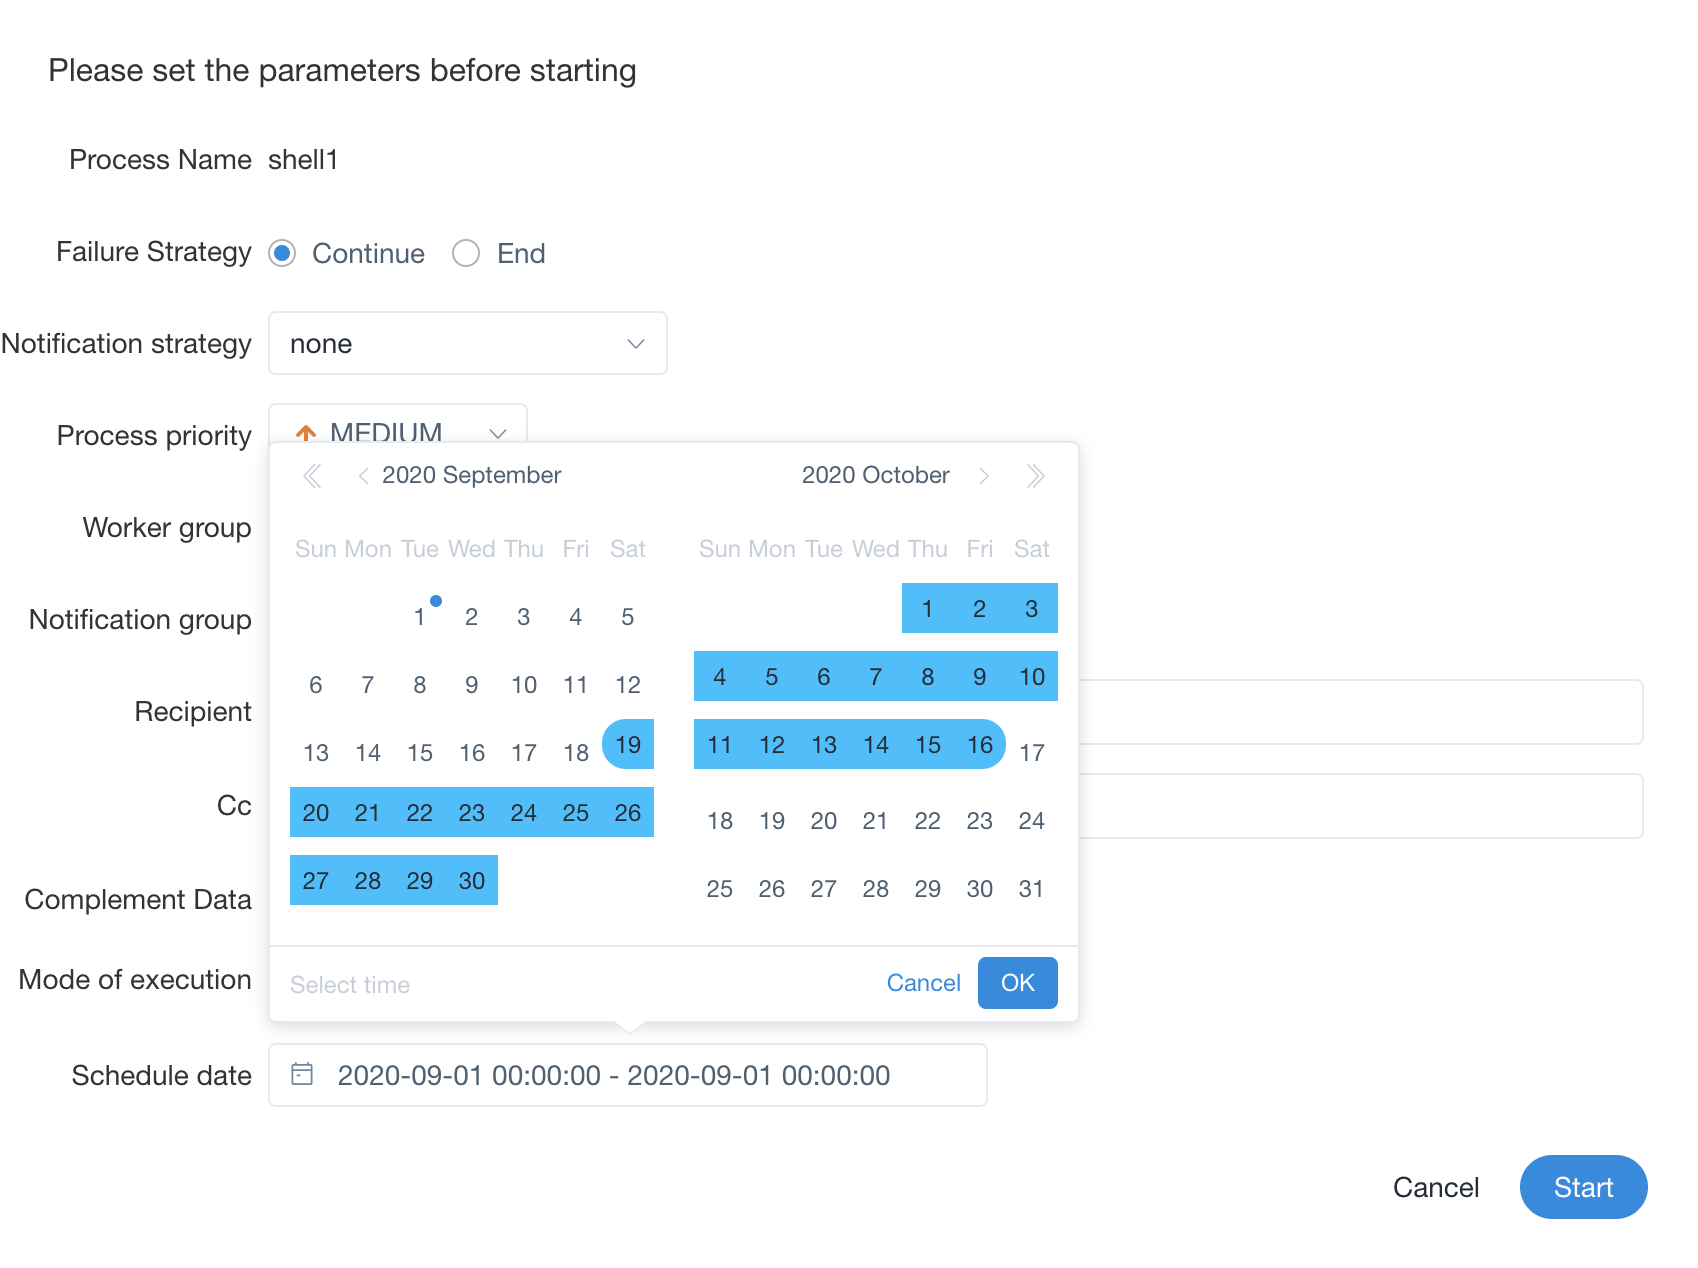Pick September 19 in the calendar

pos(628,745)
